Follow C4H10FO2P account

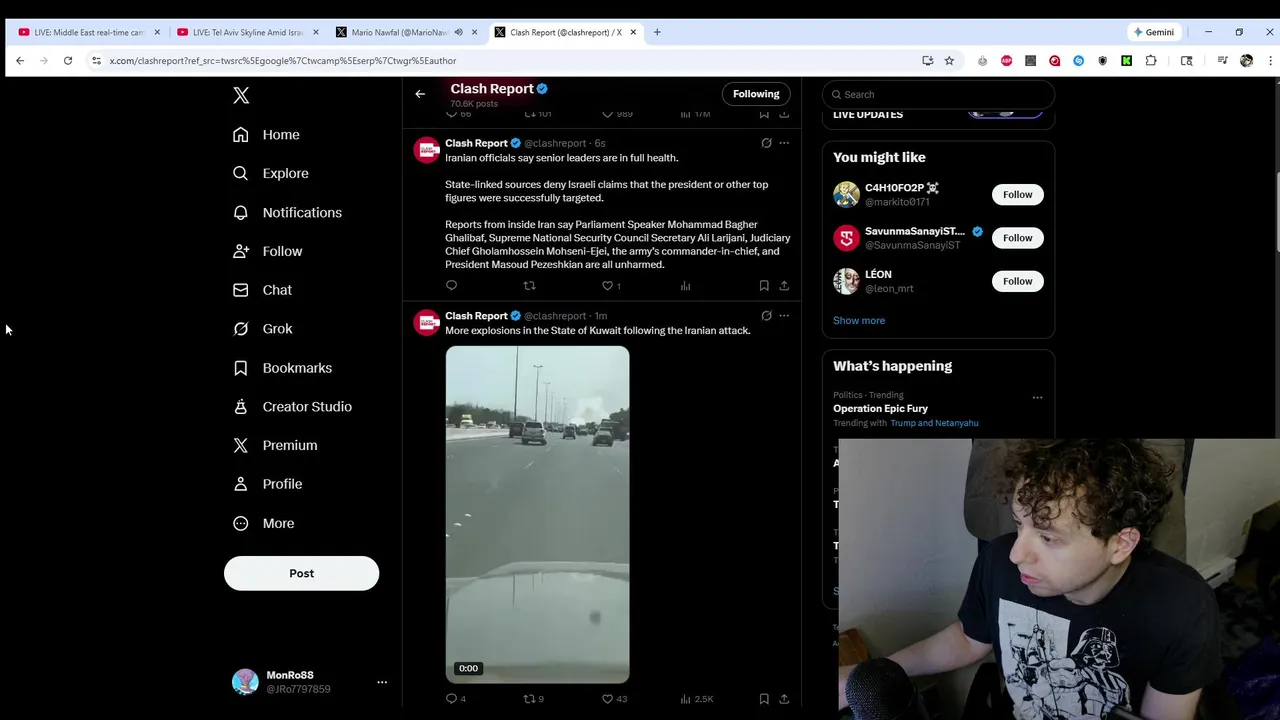coord(1017,194)
